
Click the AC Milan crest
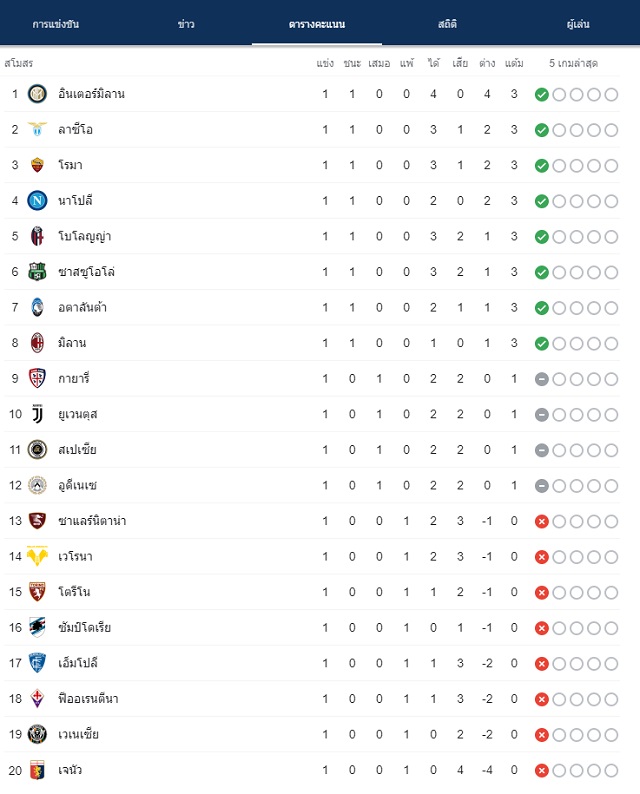click(x=37, y=343)
